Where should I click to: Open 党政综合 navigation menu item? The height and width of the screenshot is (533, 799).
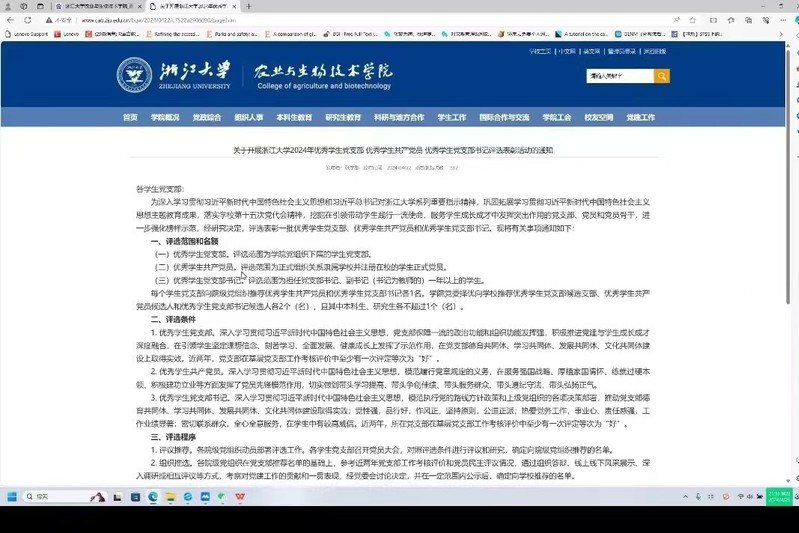(x=207, y=117)
